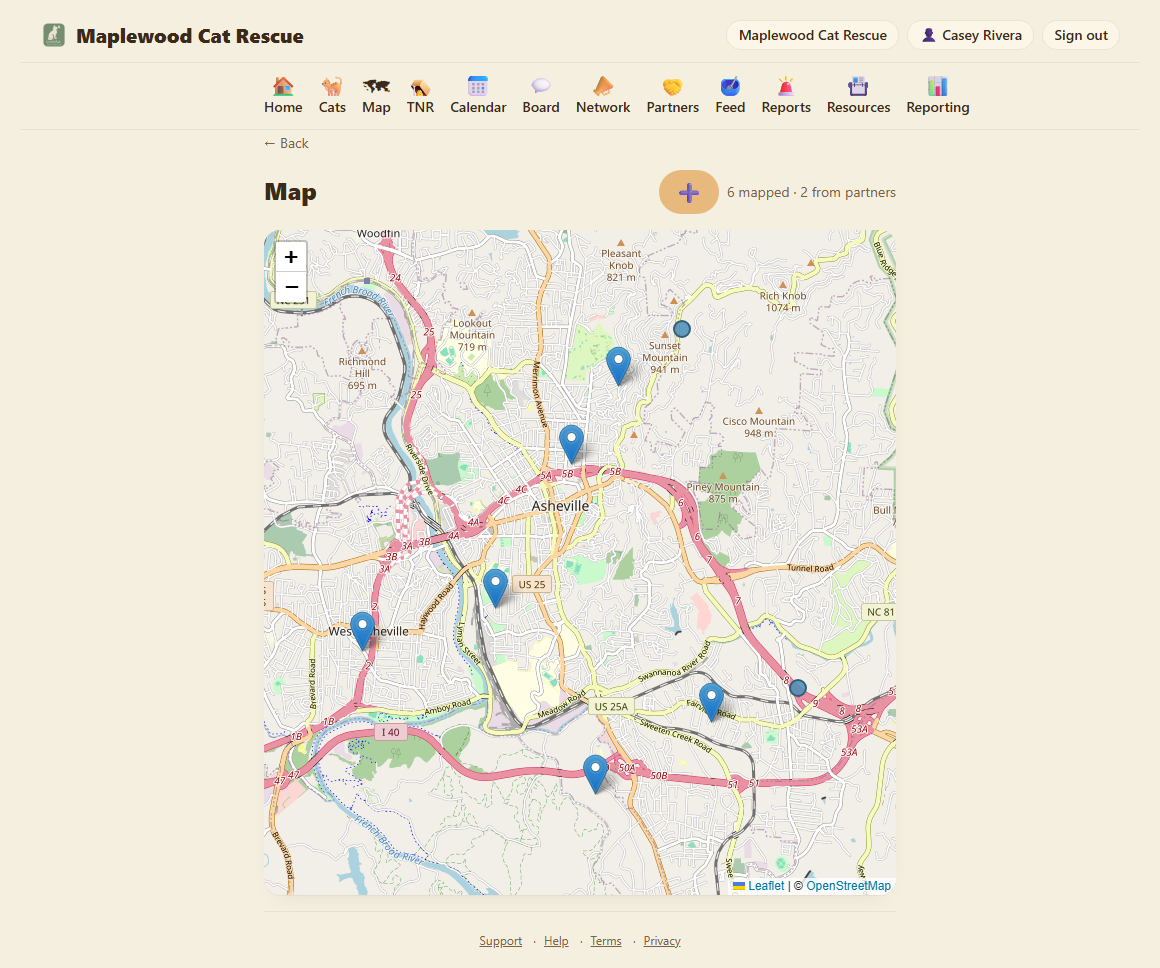
Task: Select the West Asheville map pin
Action: click(362, 631)
